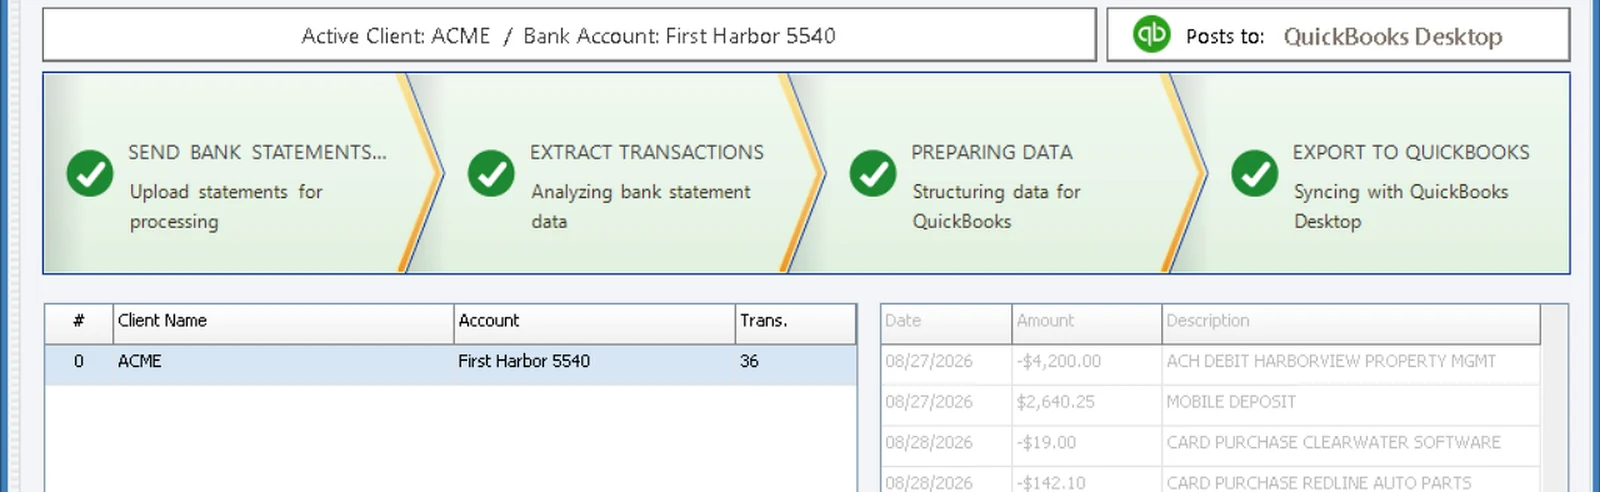
Task: Click the Export to QuickBooks checkmark icon
Action: click(1254, 173)
